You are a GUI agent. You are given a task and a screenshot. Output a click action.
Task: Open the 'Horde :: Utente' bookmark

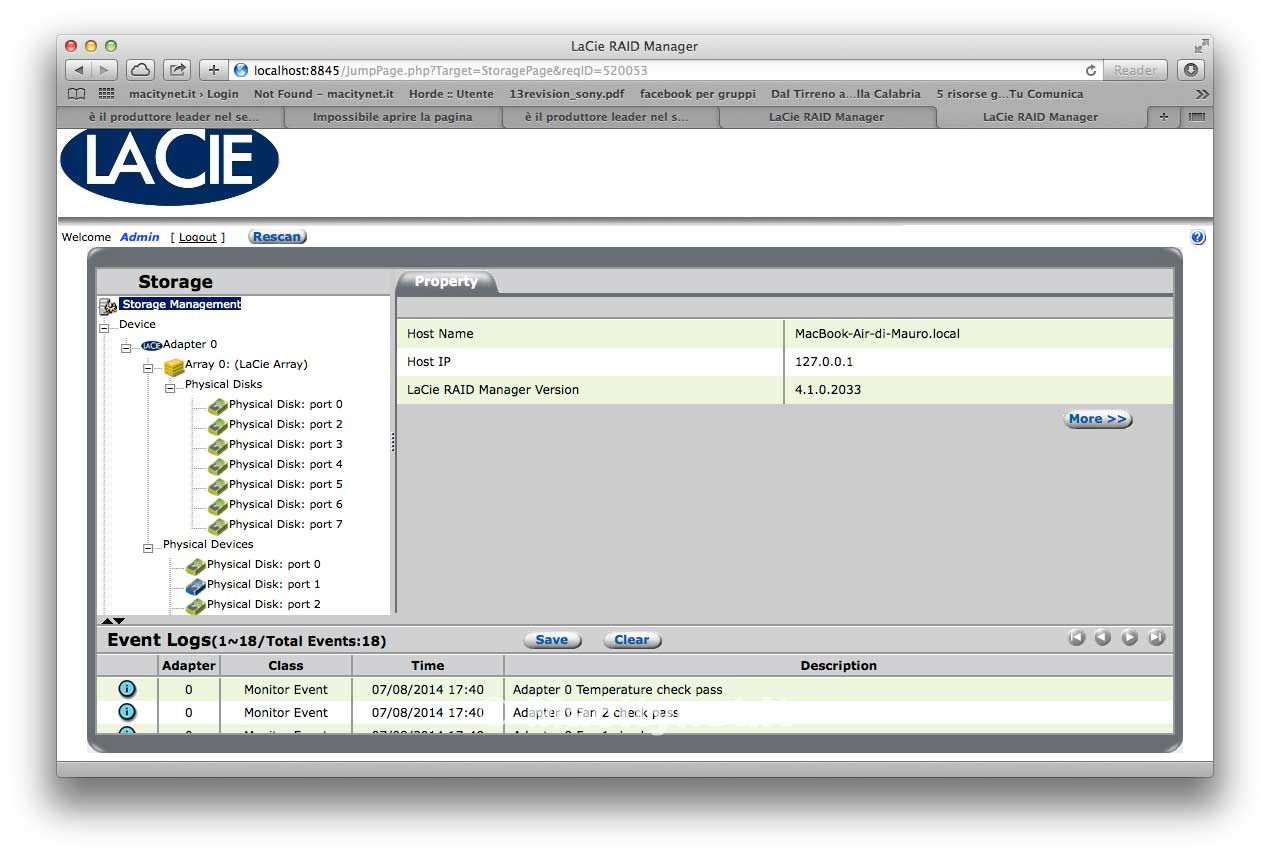click(x=451, y=94)
